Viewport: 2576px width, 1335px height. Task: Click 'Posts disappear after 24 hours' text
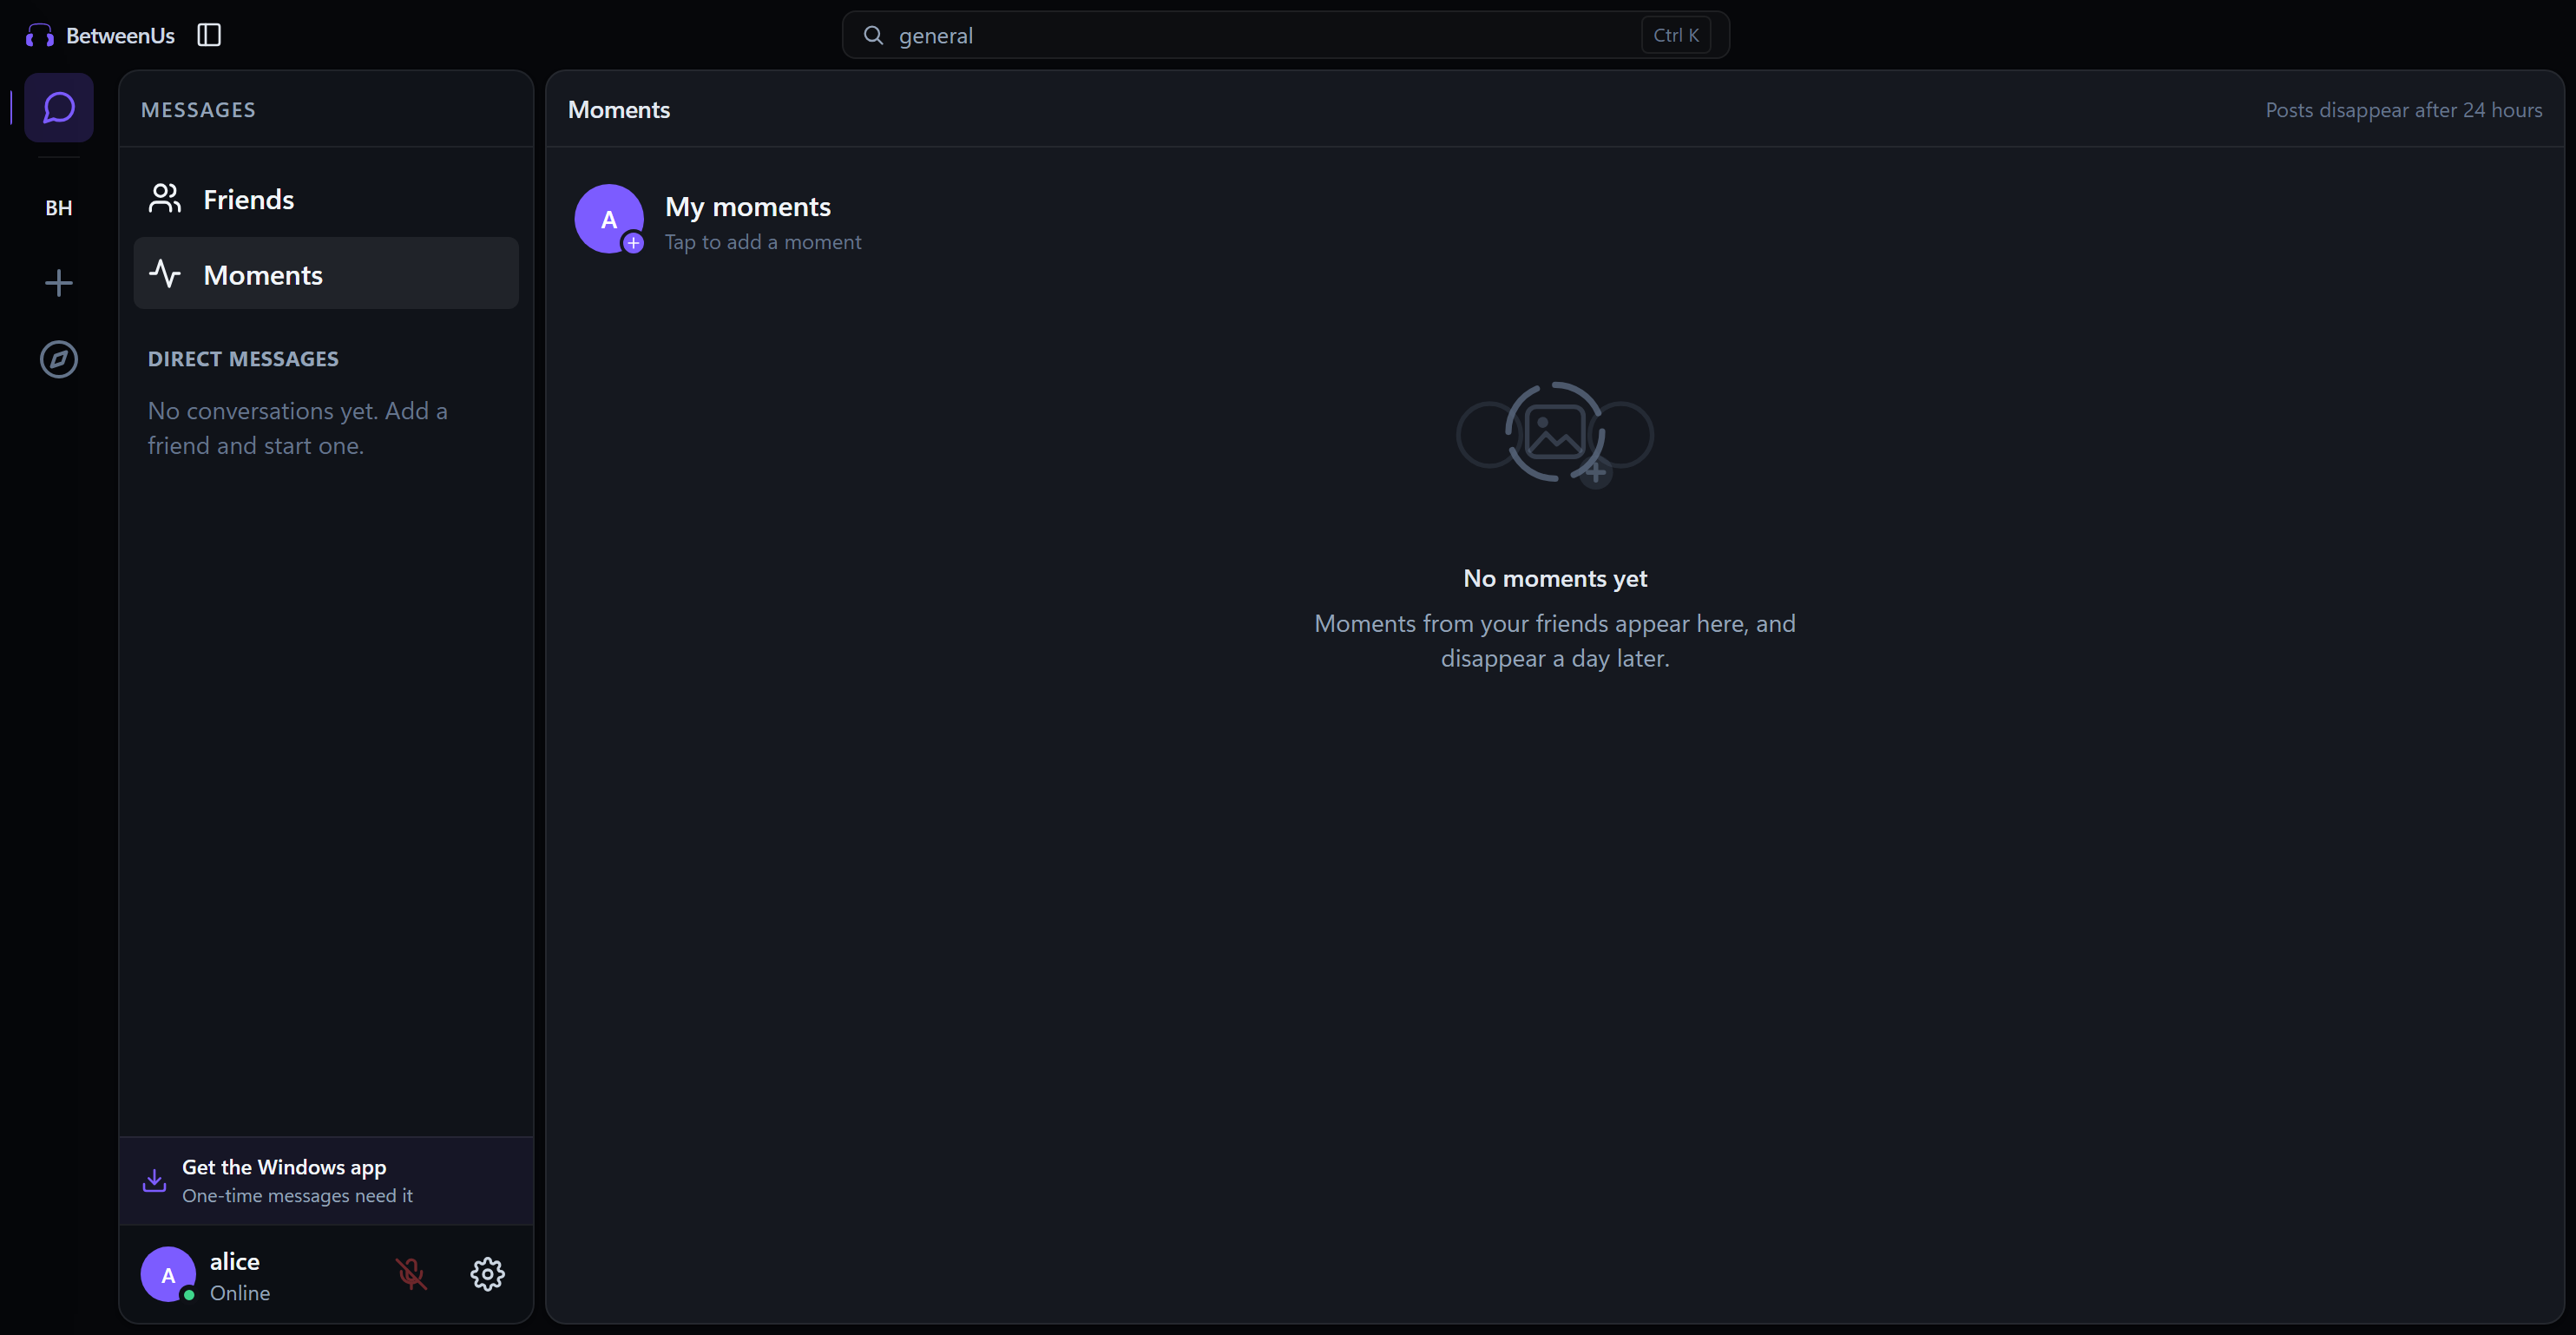(2404, 110)
